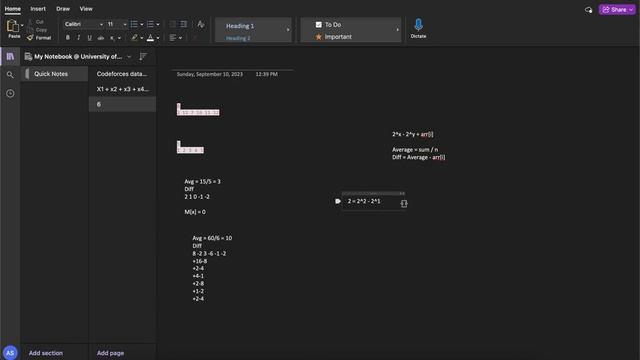Viewport: 640px width, 360px height.
Task: Apply the Heading 1 style
Action: coord(240,26)
